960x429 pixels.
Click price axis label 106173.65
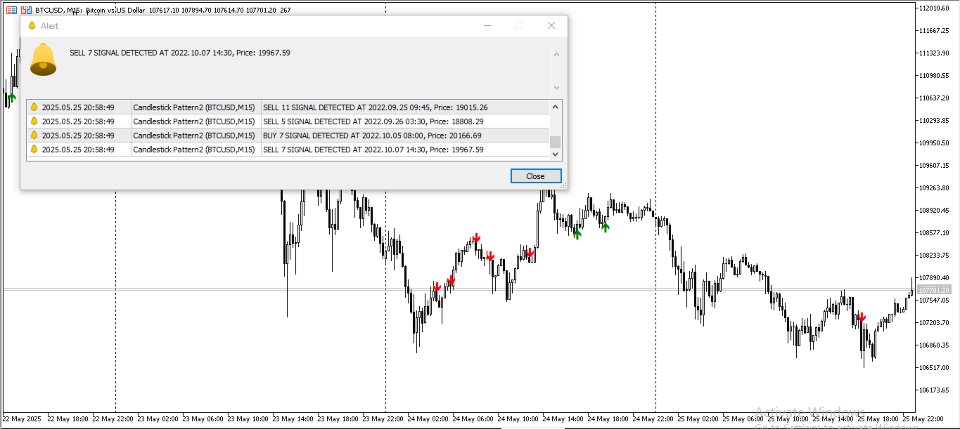coord(935,390)
